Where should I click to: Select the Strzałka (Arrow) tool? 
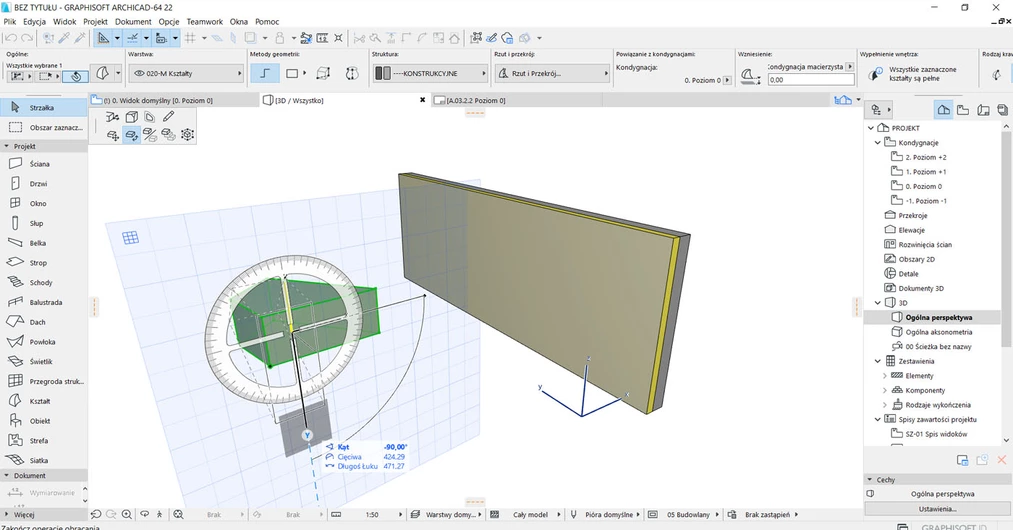click(x=43, y=107)
